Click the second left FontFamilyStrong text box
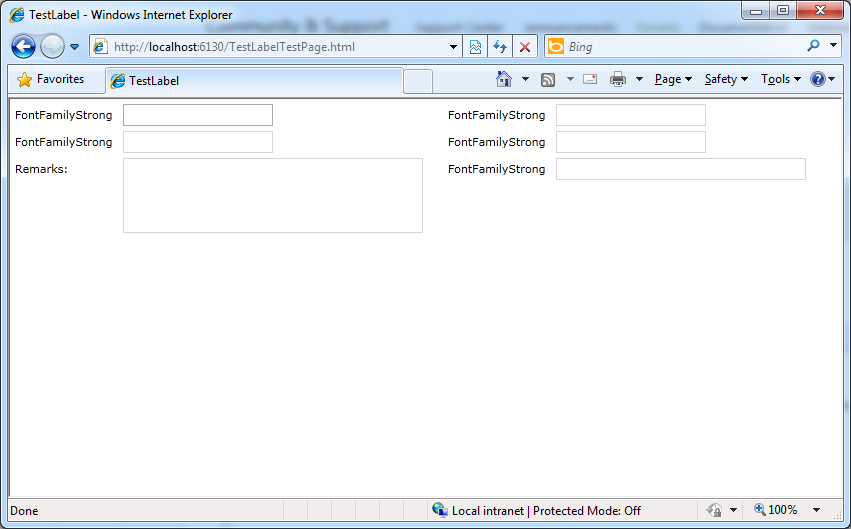Screen dimensions: 851x529 [x=198, y=142]
